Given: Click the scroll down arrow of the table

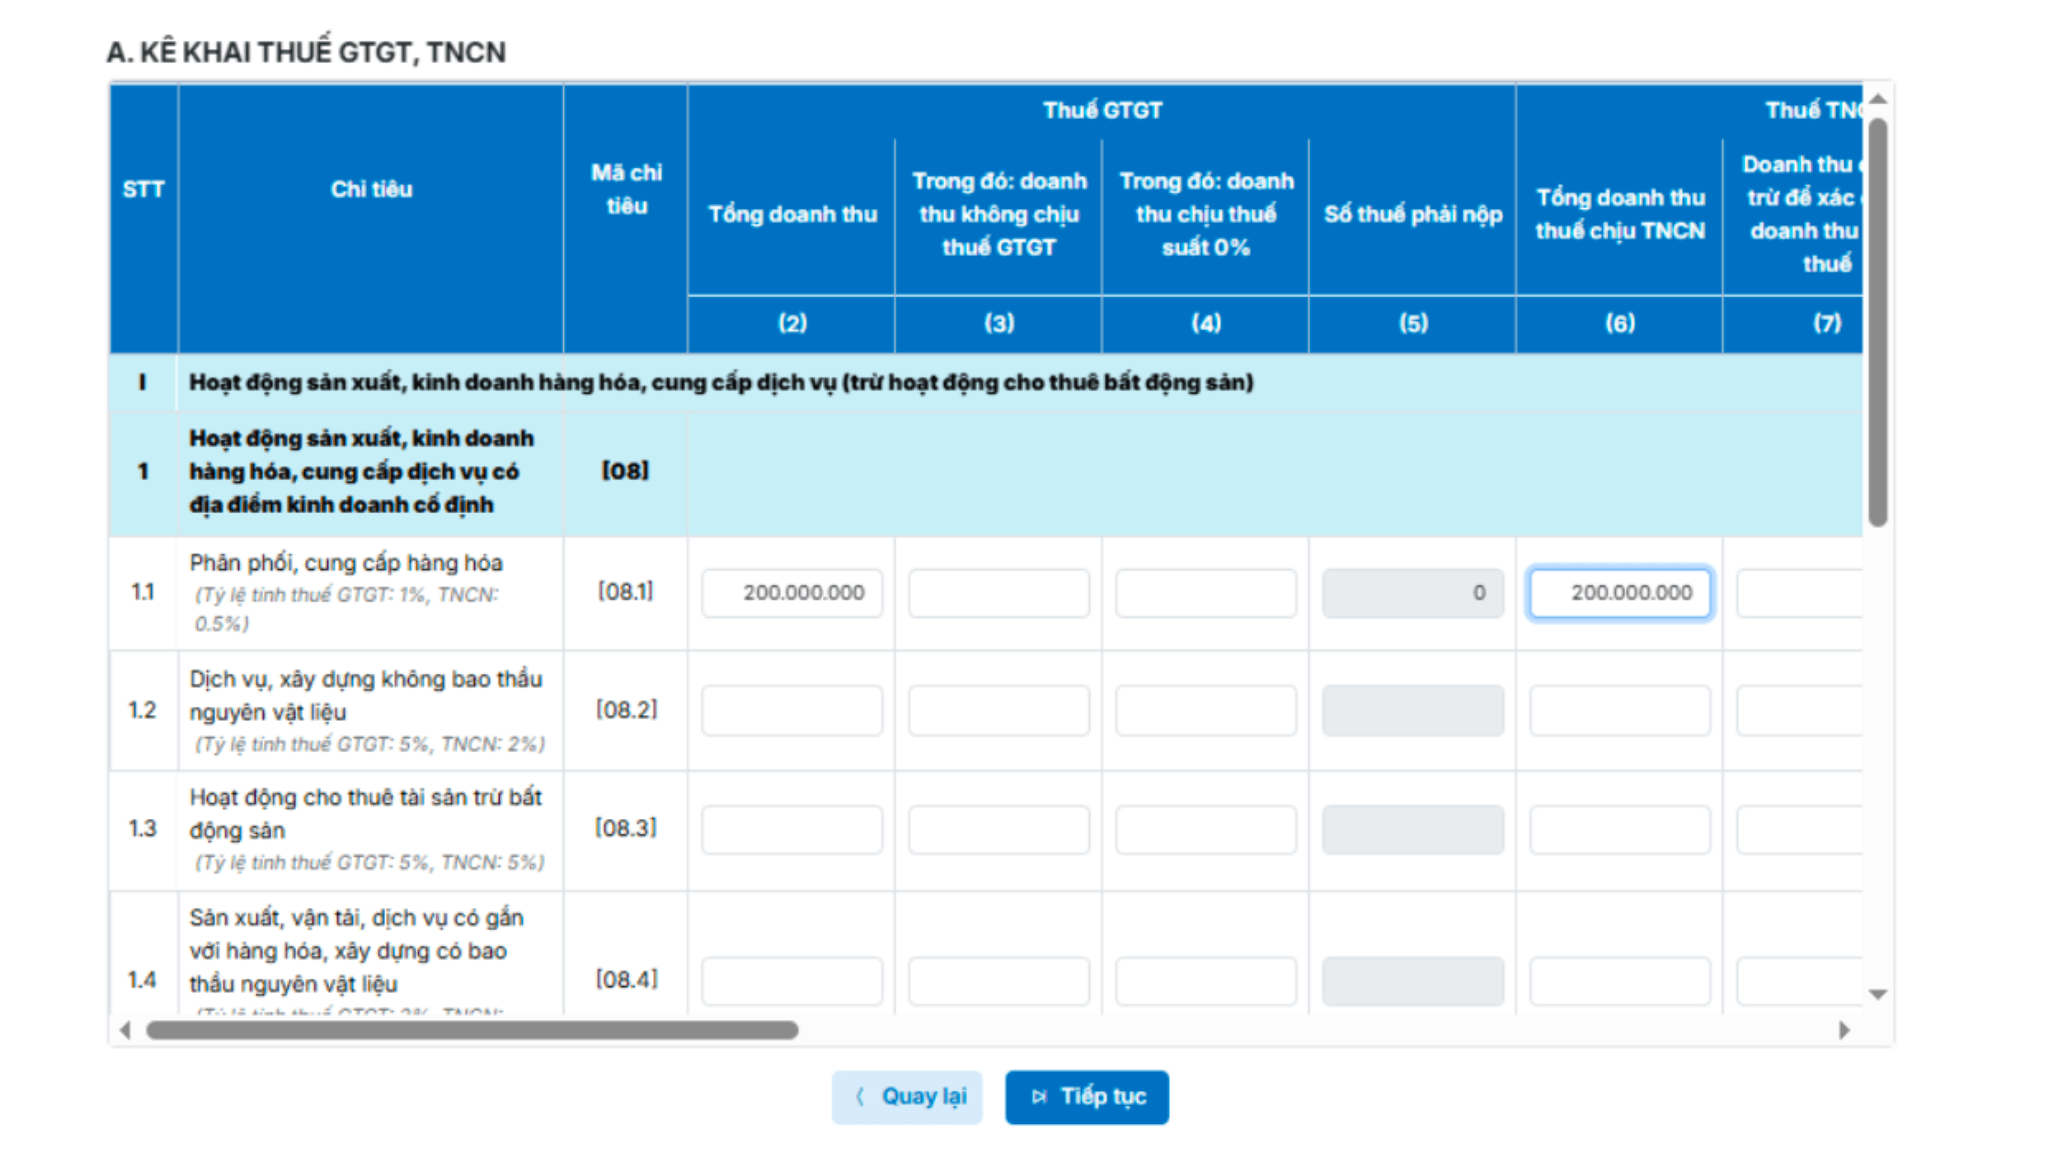Looking at the screenshot, I should pos(1878,994).
